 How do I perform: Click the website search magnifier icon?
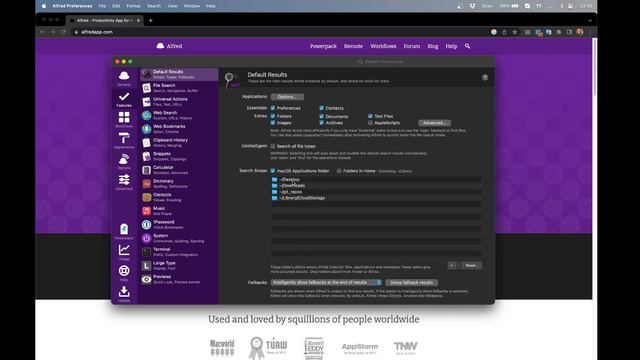(467, 46)
